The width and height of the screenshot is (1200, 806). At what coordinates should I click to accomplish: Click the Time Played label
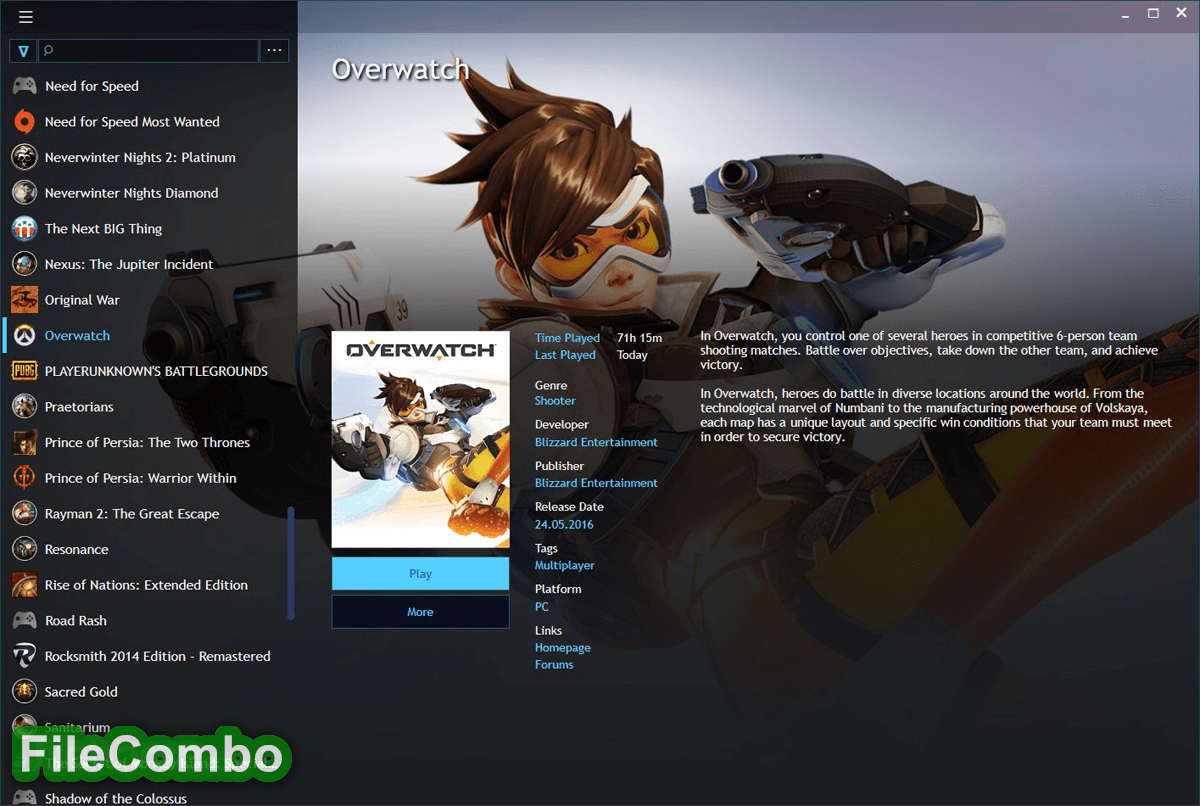[x=567, y=338]
